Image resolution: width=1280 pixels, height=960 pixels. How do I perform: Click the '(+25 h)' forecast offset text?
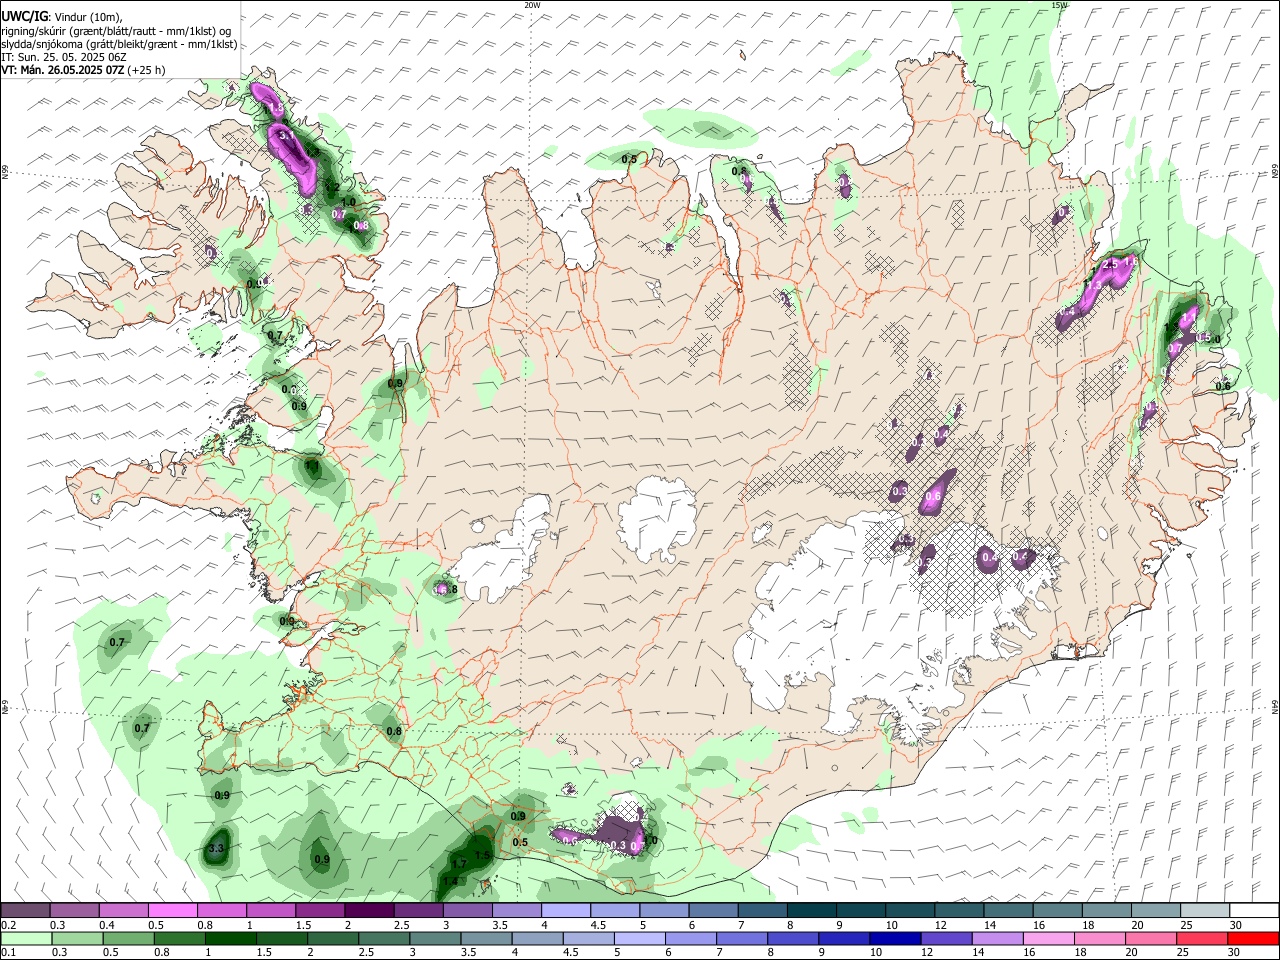coord(146,70)
